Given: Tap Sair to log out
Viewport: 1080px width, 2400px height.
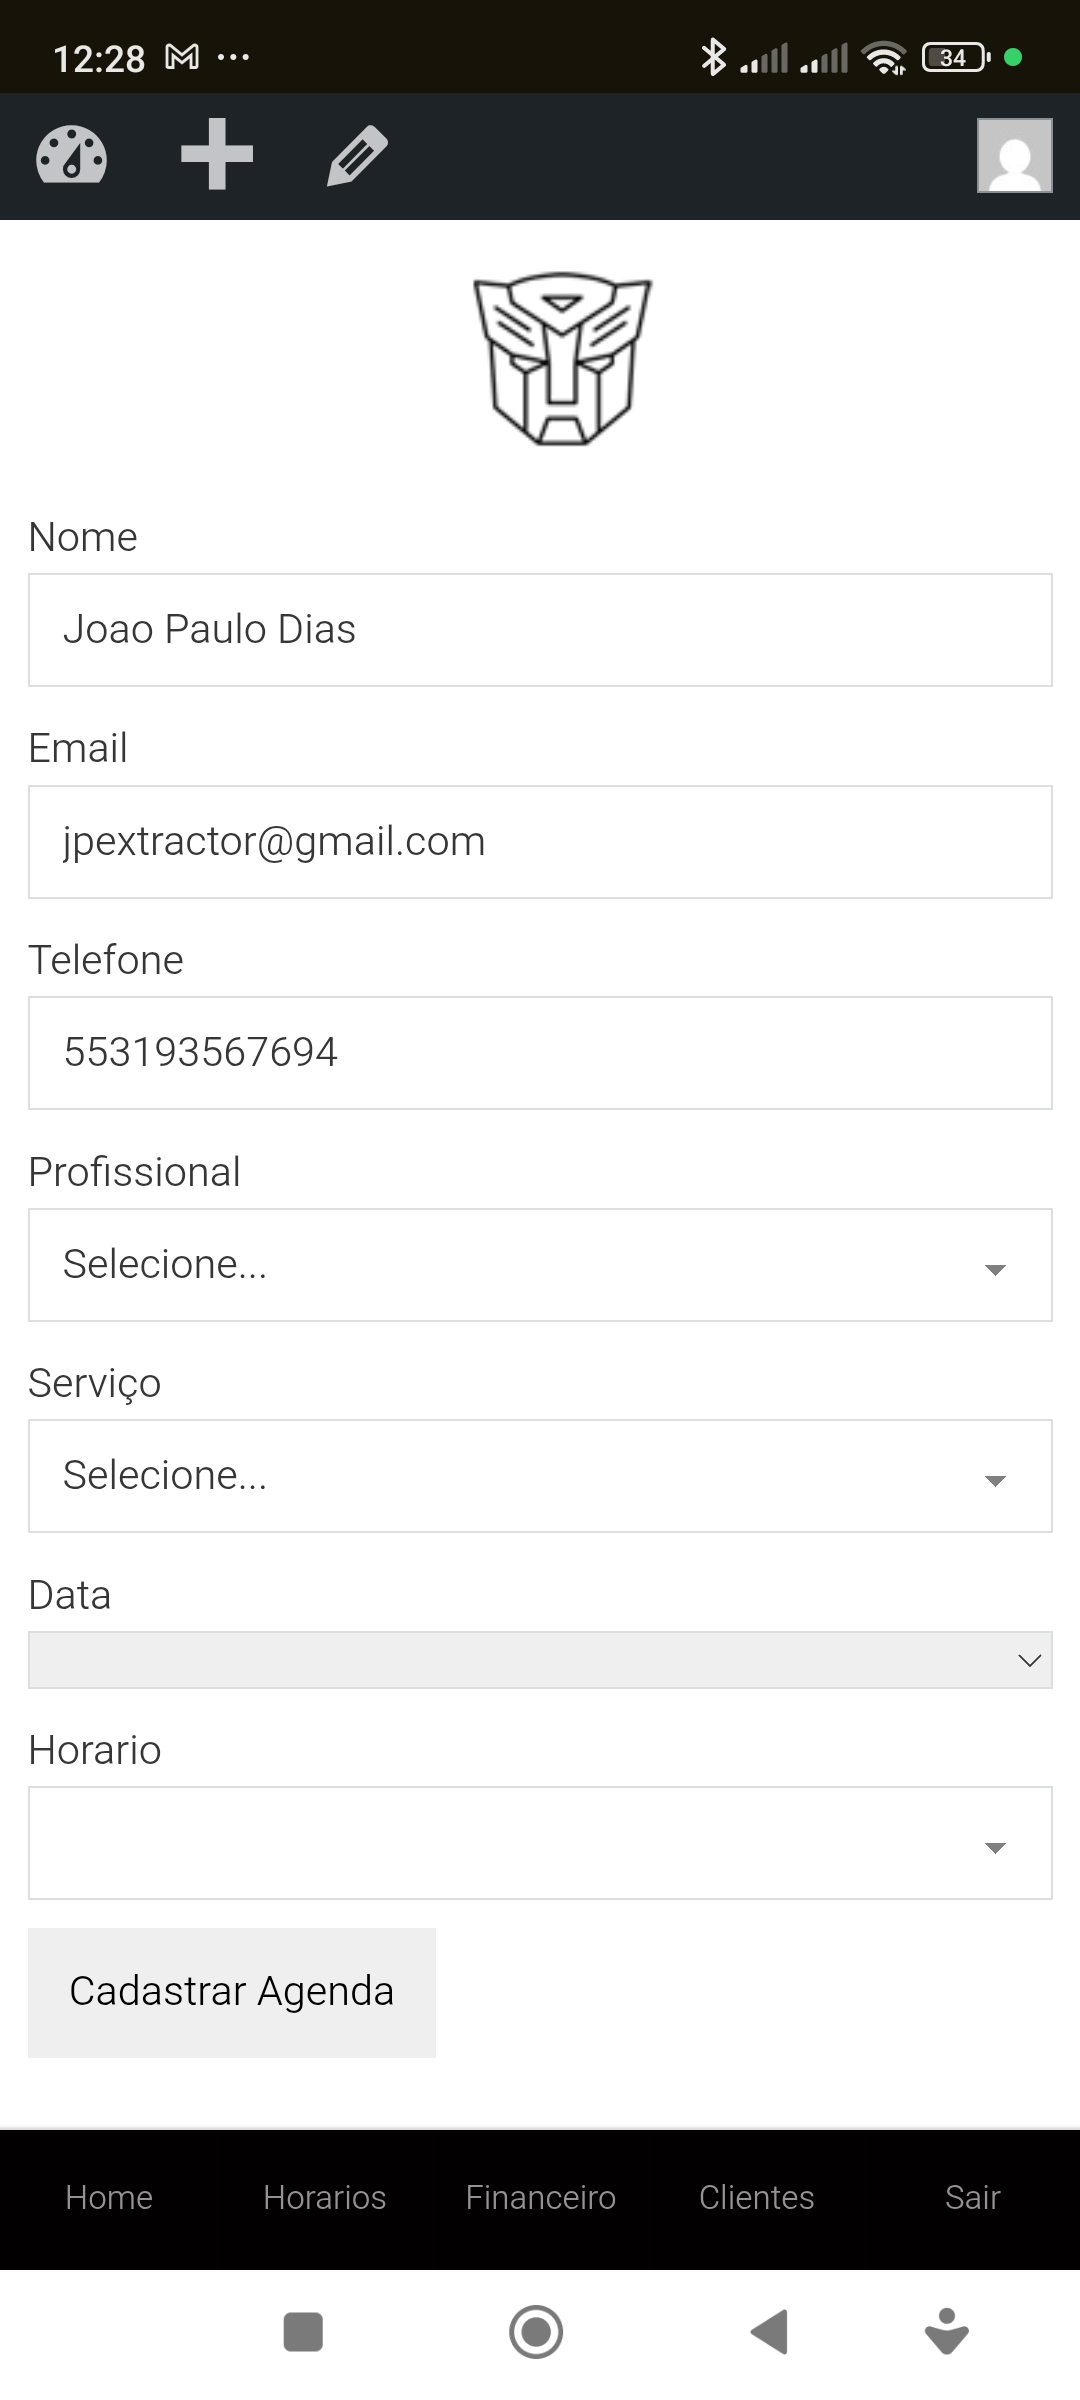Looking at the screenshot, I should point(972,2197).
